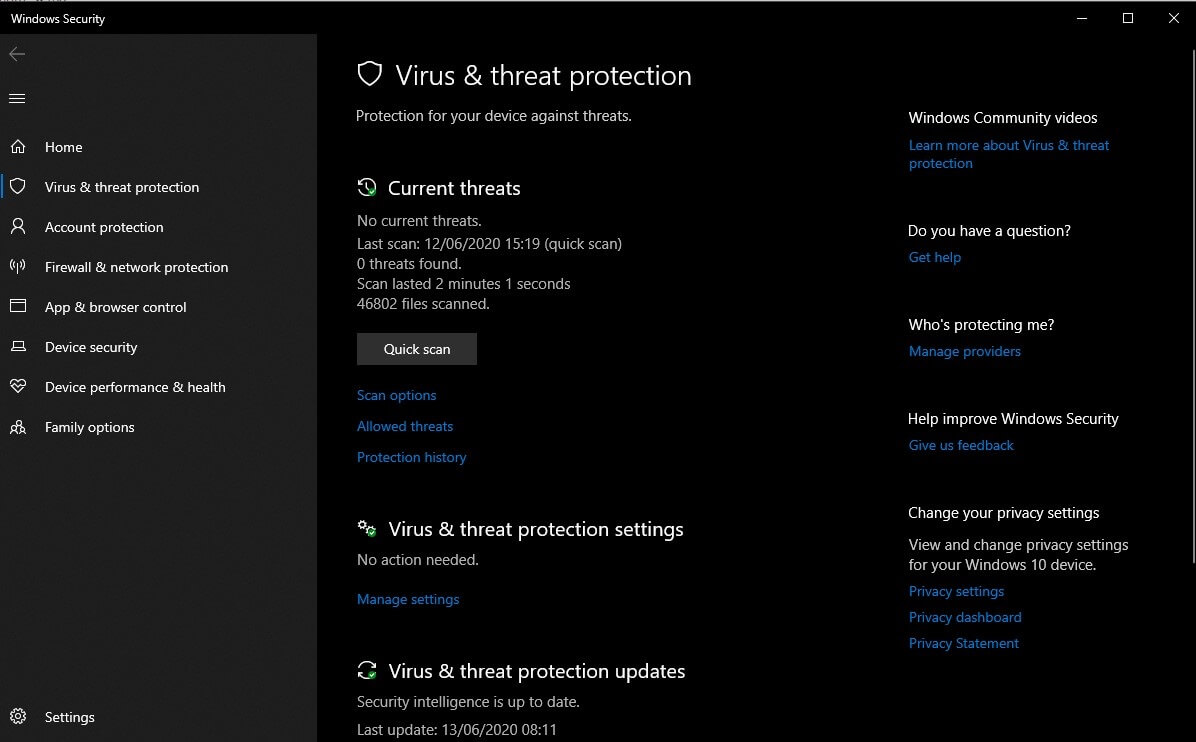Viewport: 1196px width, 742px height.
Task: Click the large shield icon beside page title
Action: click(x=370, y=74)
